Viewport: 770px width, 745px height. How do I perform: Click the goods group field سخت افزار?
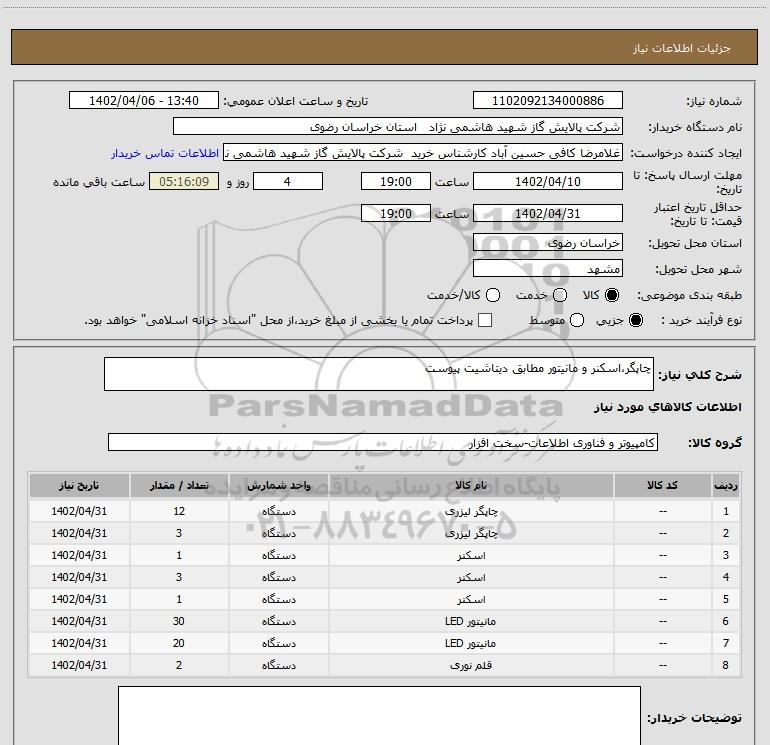pos(383,442)
